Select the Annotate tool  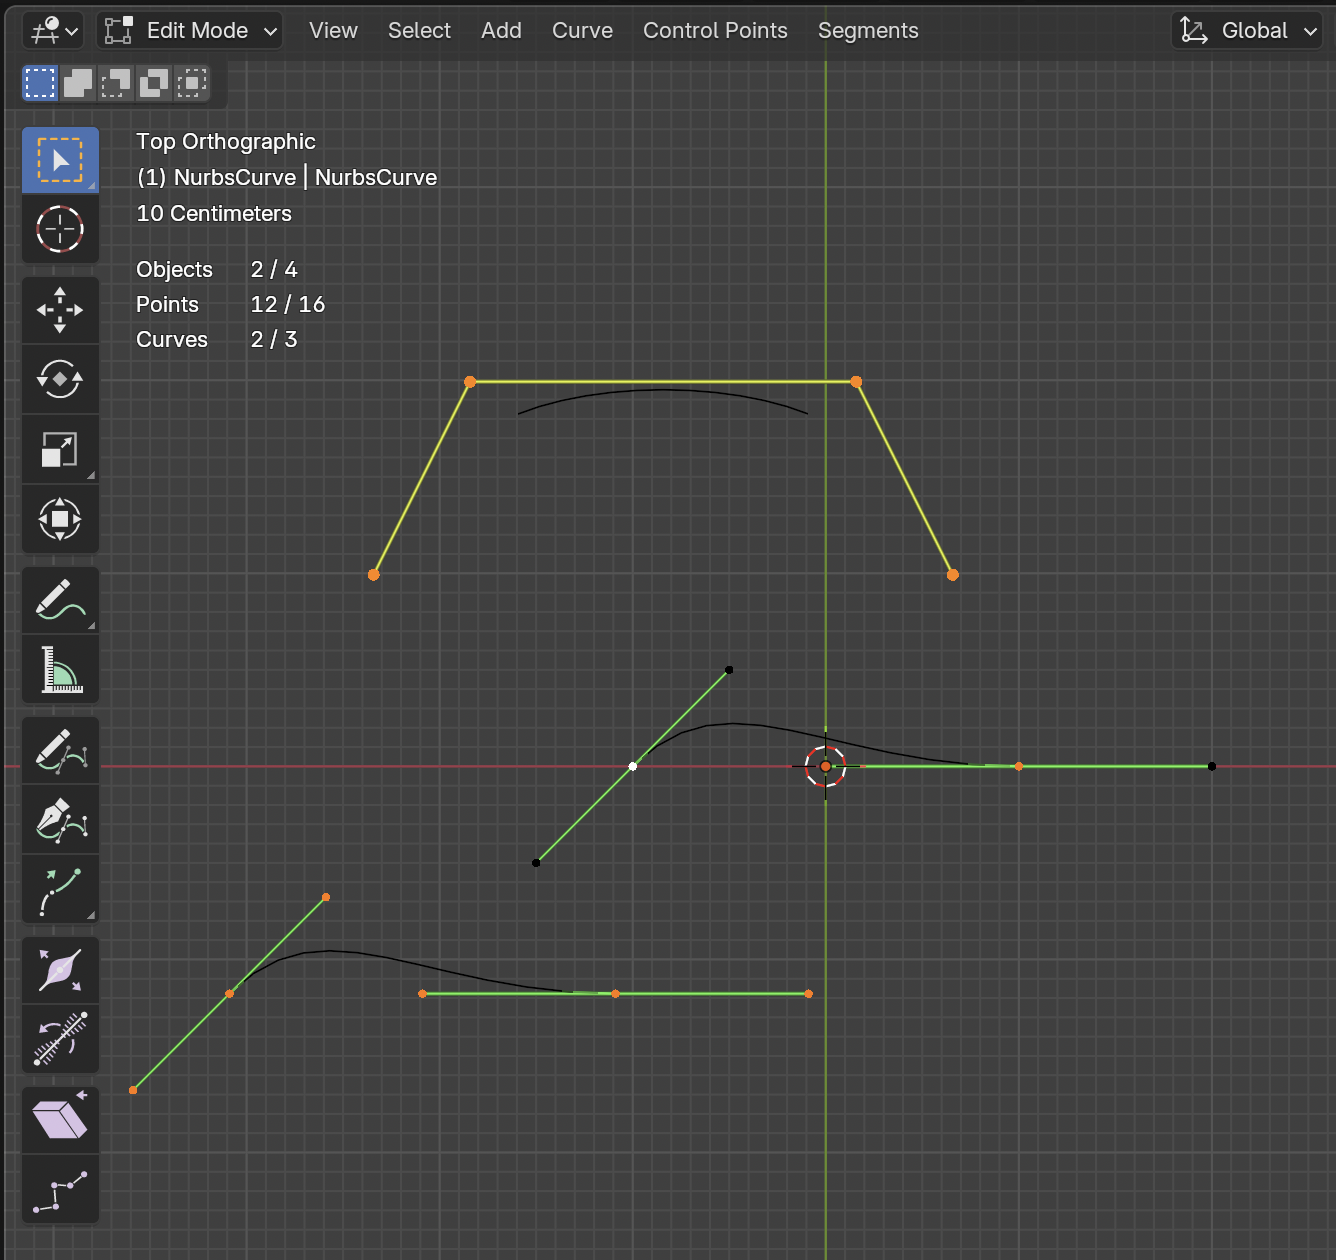60,600
